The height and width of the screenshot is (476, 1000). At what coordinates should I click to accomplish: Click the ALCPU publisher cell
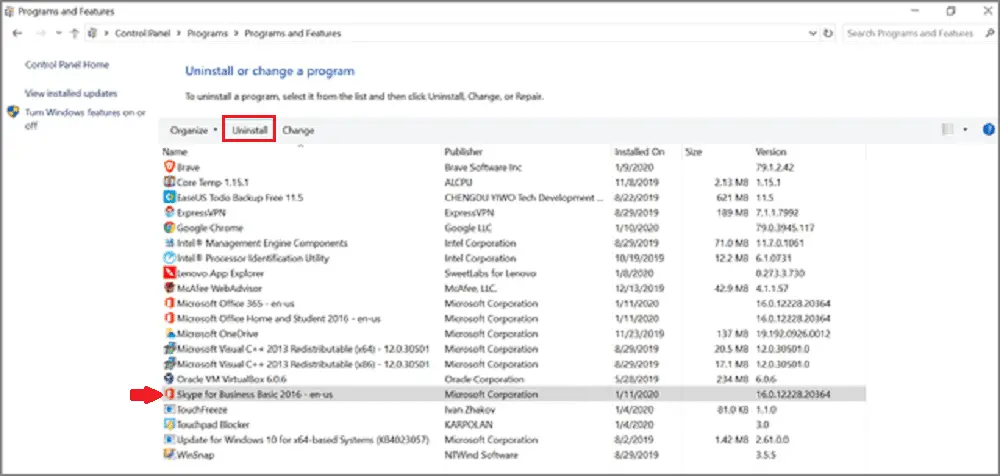(459, 182)
